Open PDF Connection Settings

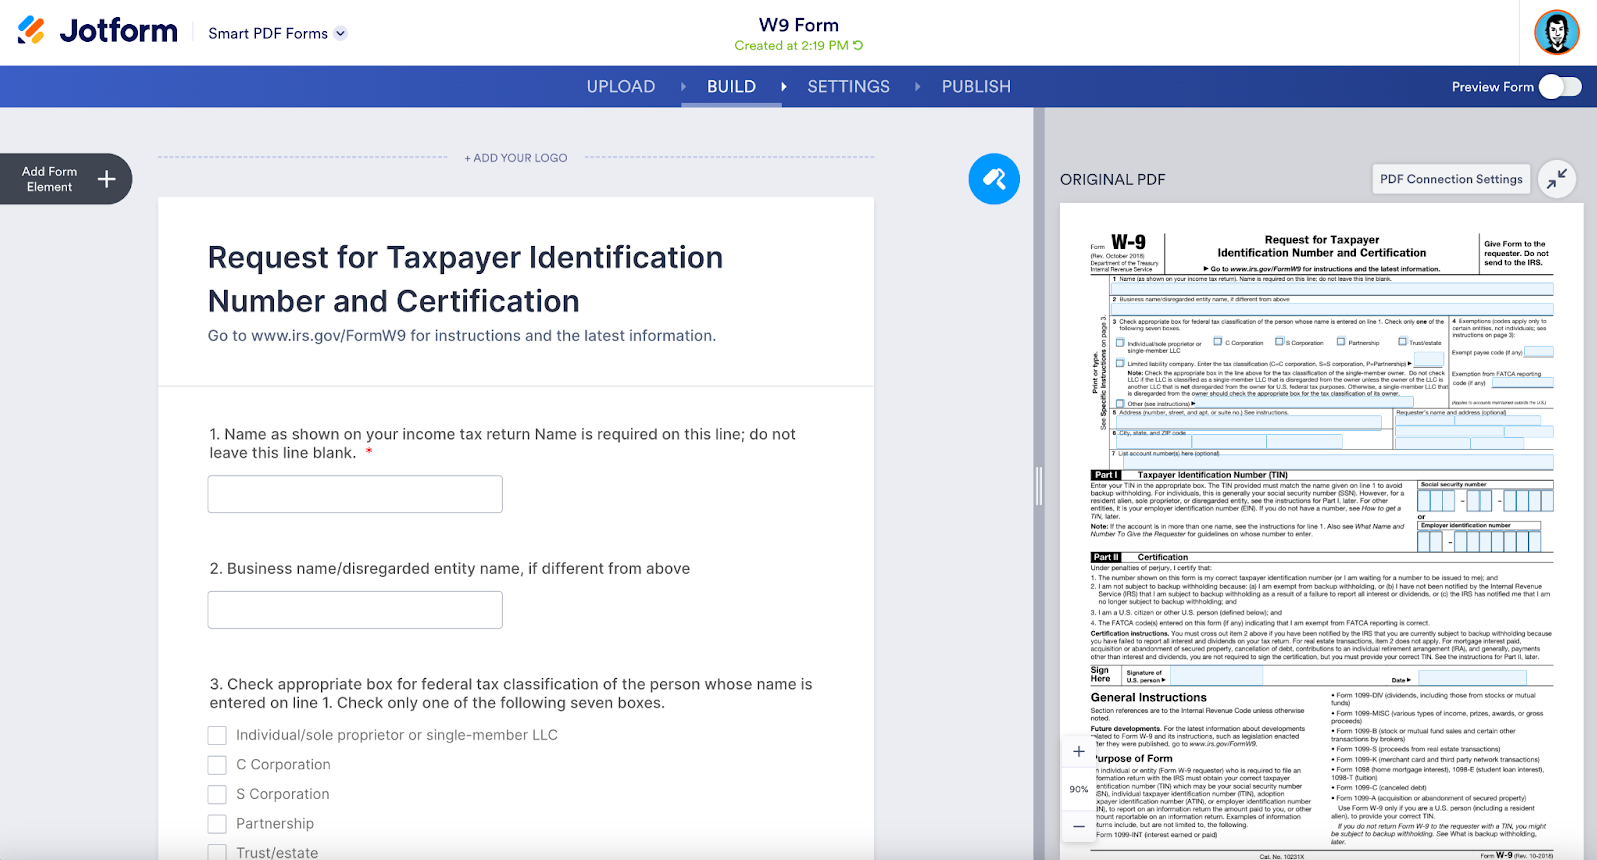1451,179
